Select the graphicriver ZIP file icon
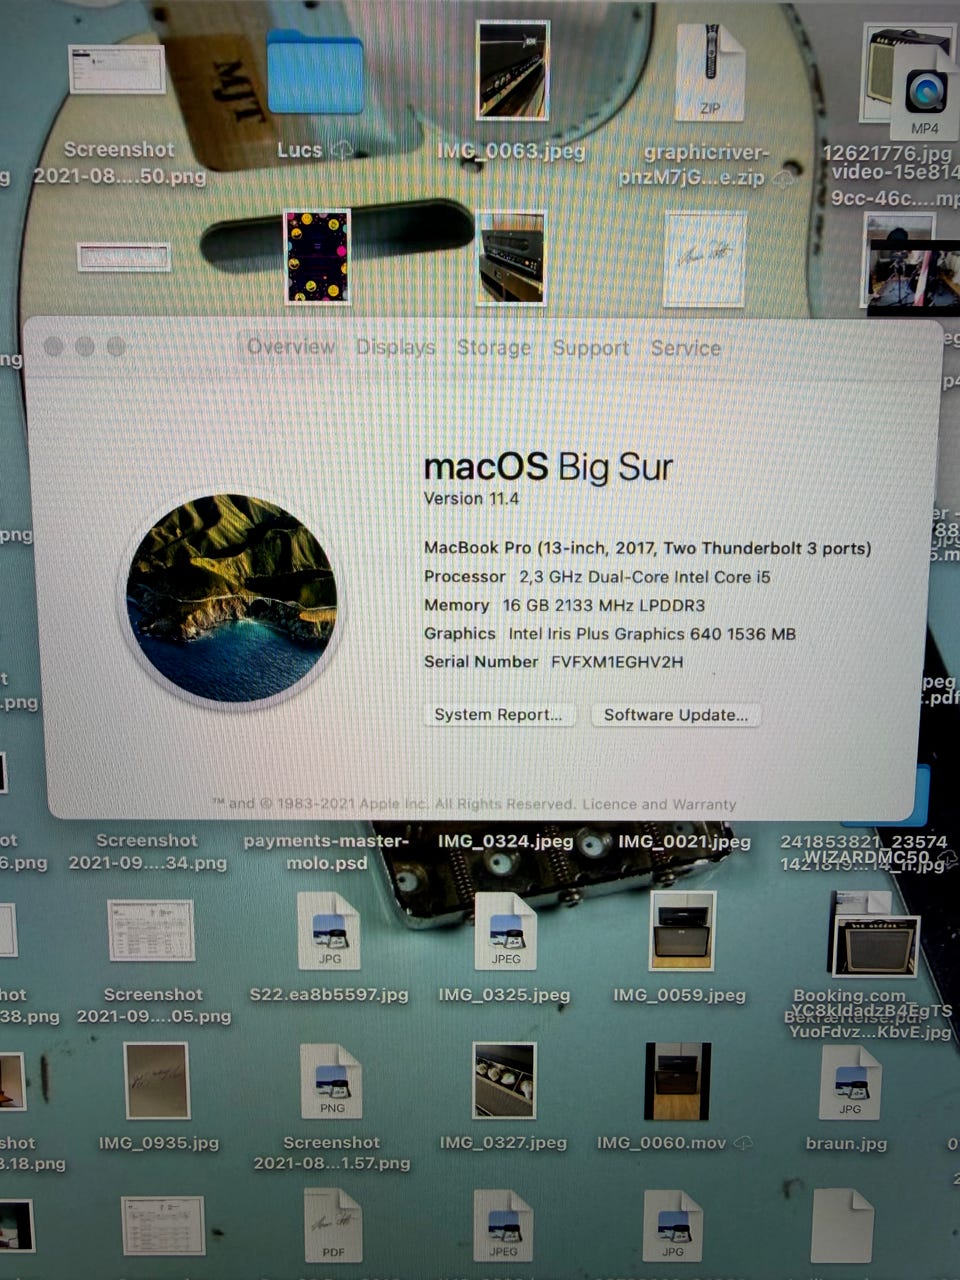The height and width of the screenshot is (1280, 960). click(x=710, y=72)
